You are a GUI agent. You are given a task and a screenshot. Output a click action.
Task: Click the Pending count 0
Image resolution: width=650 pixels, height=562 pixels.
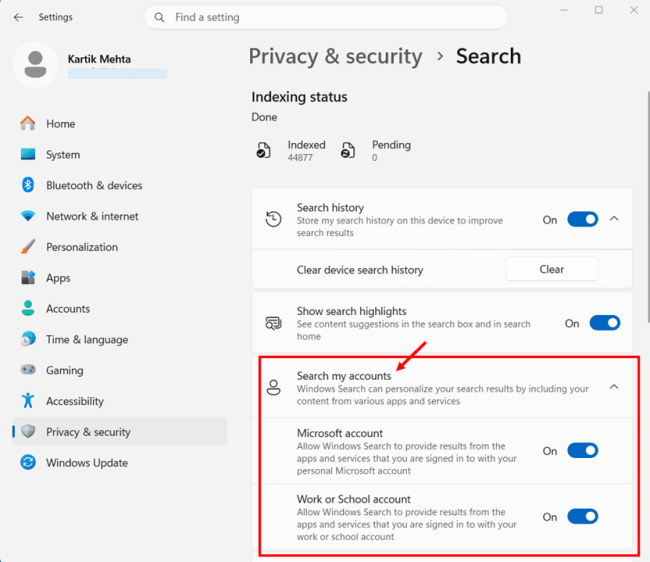coord(374,157)
